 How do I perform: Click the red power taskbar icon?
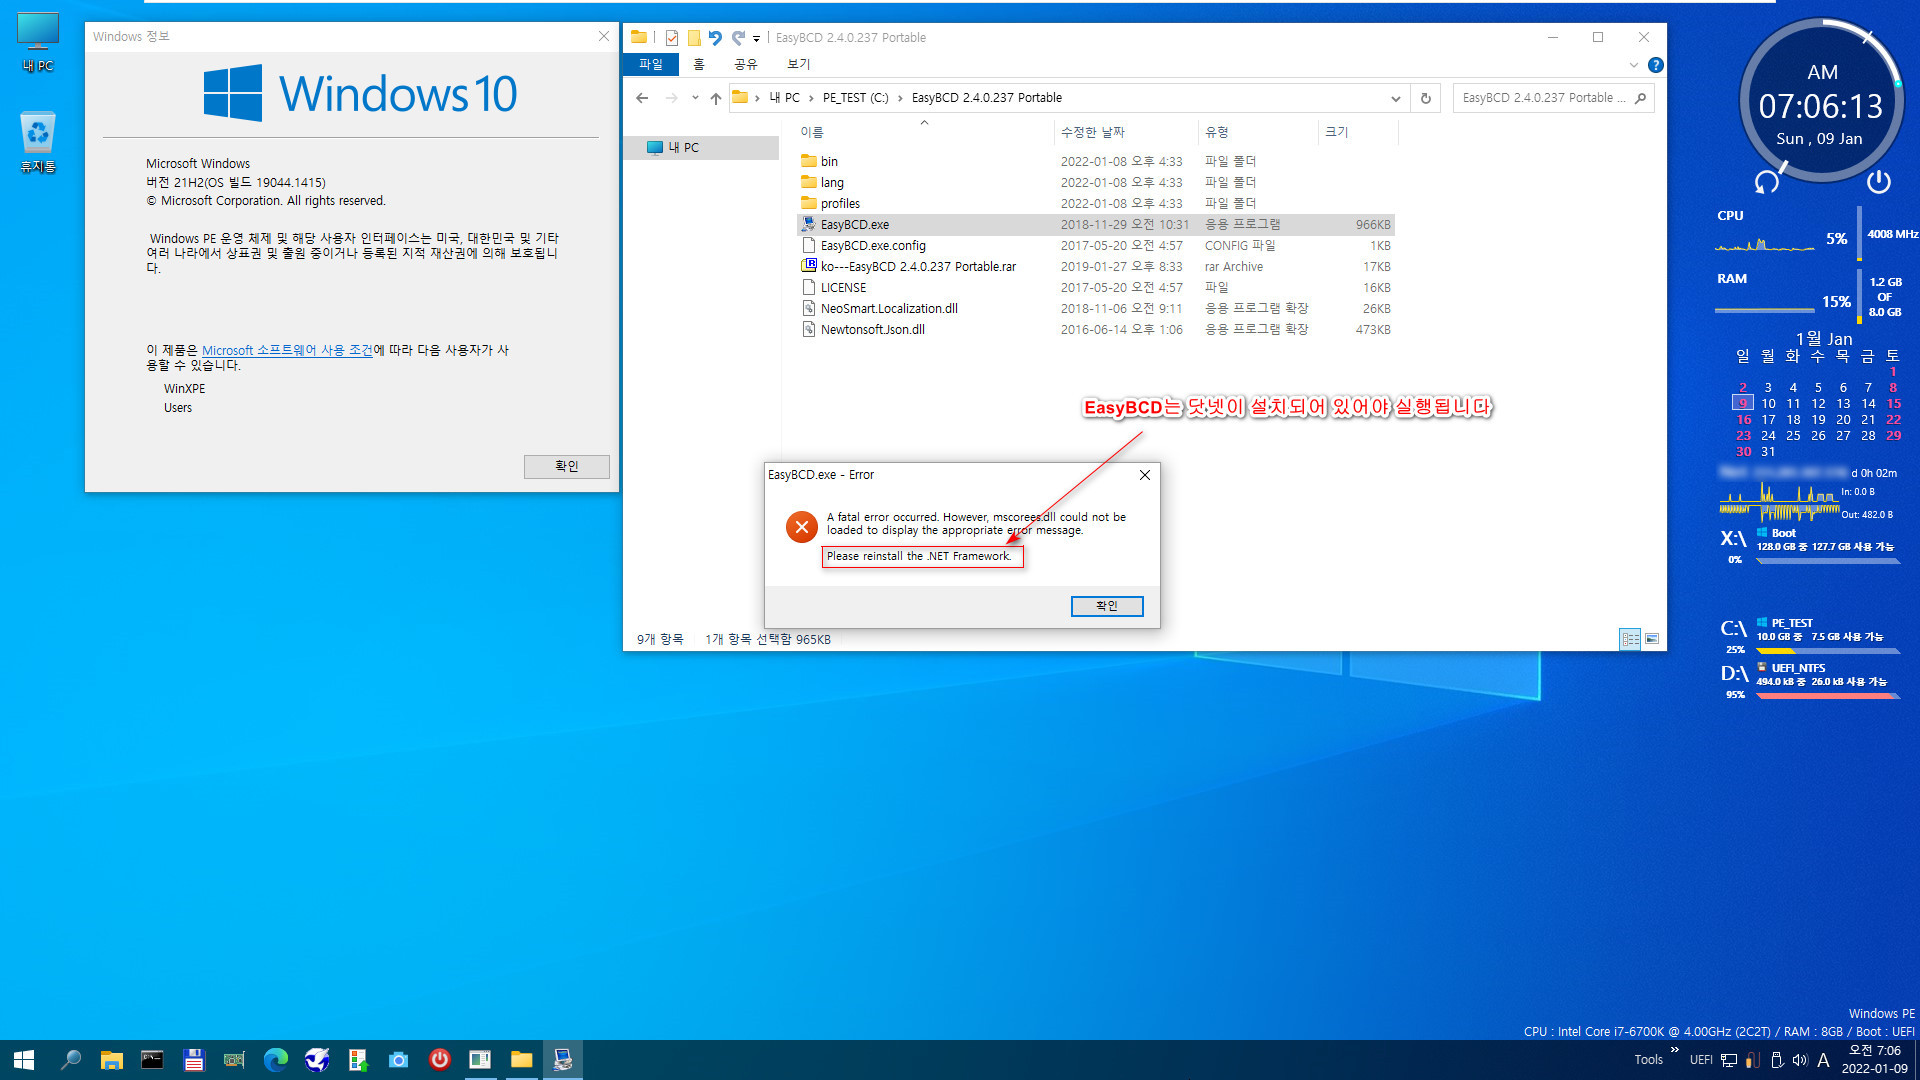pos(439,1060)
